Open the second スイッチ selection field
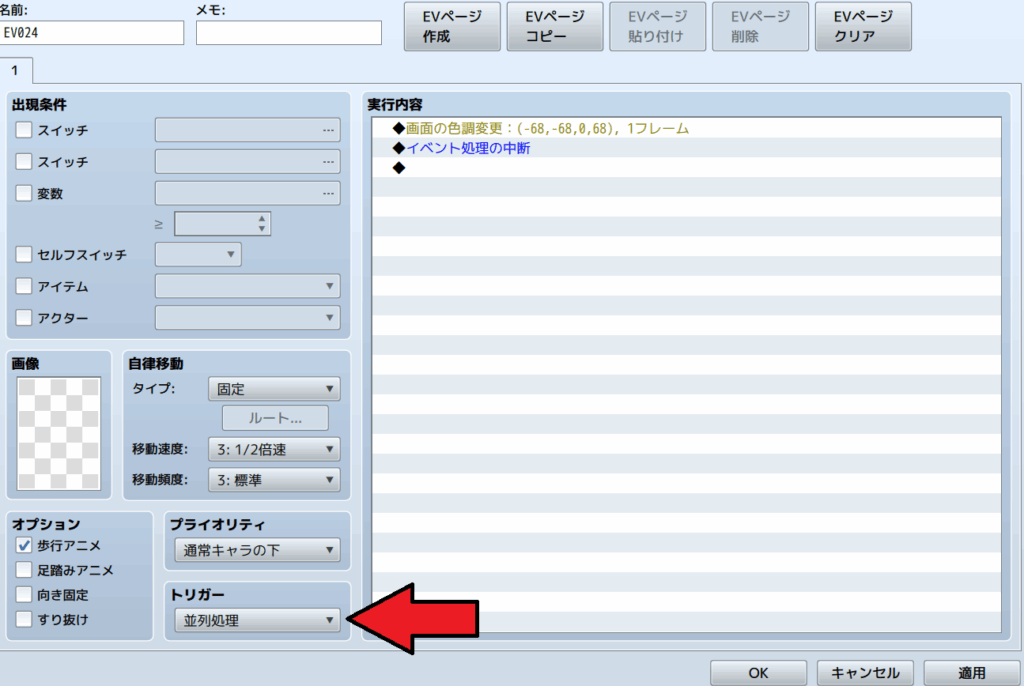 pos(248,161)
